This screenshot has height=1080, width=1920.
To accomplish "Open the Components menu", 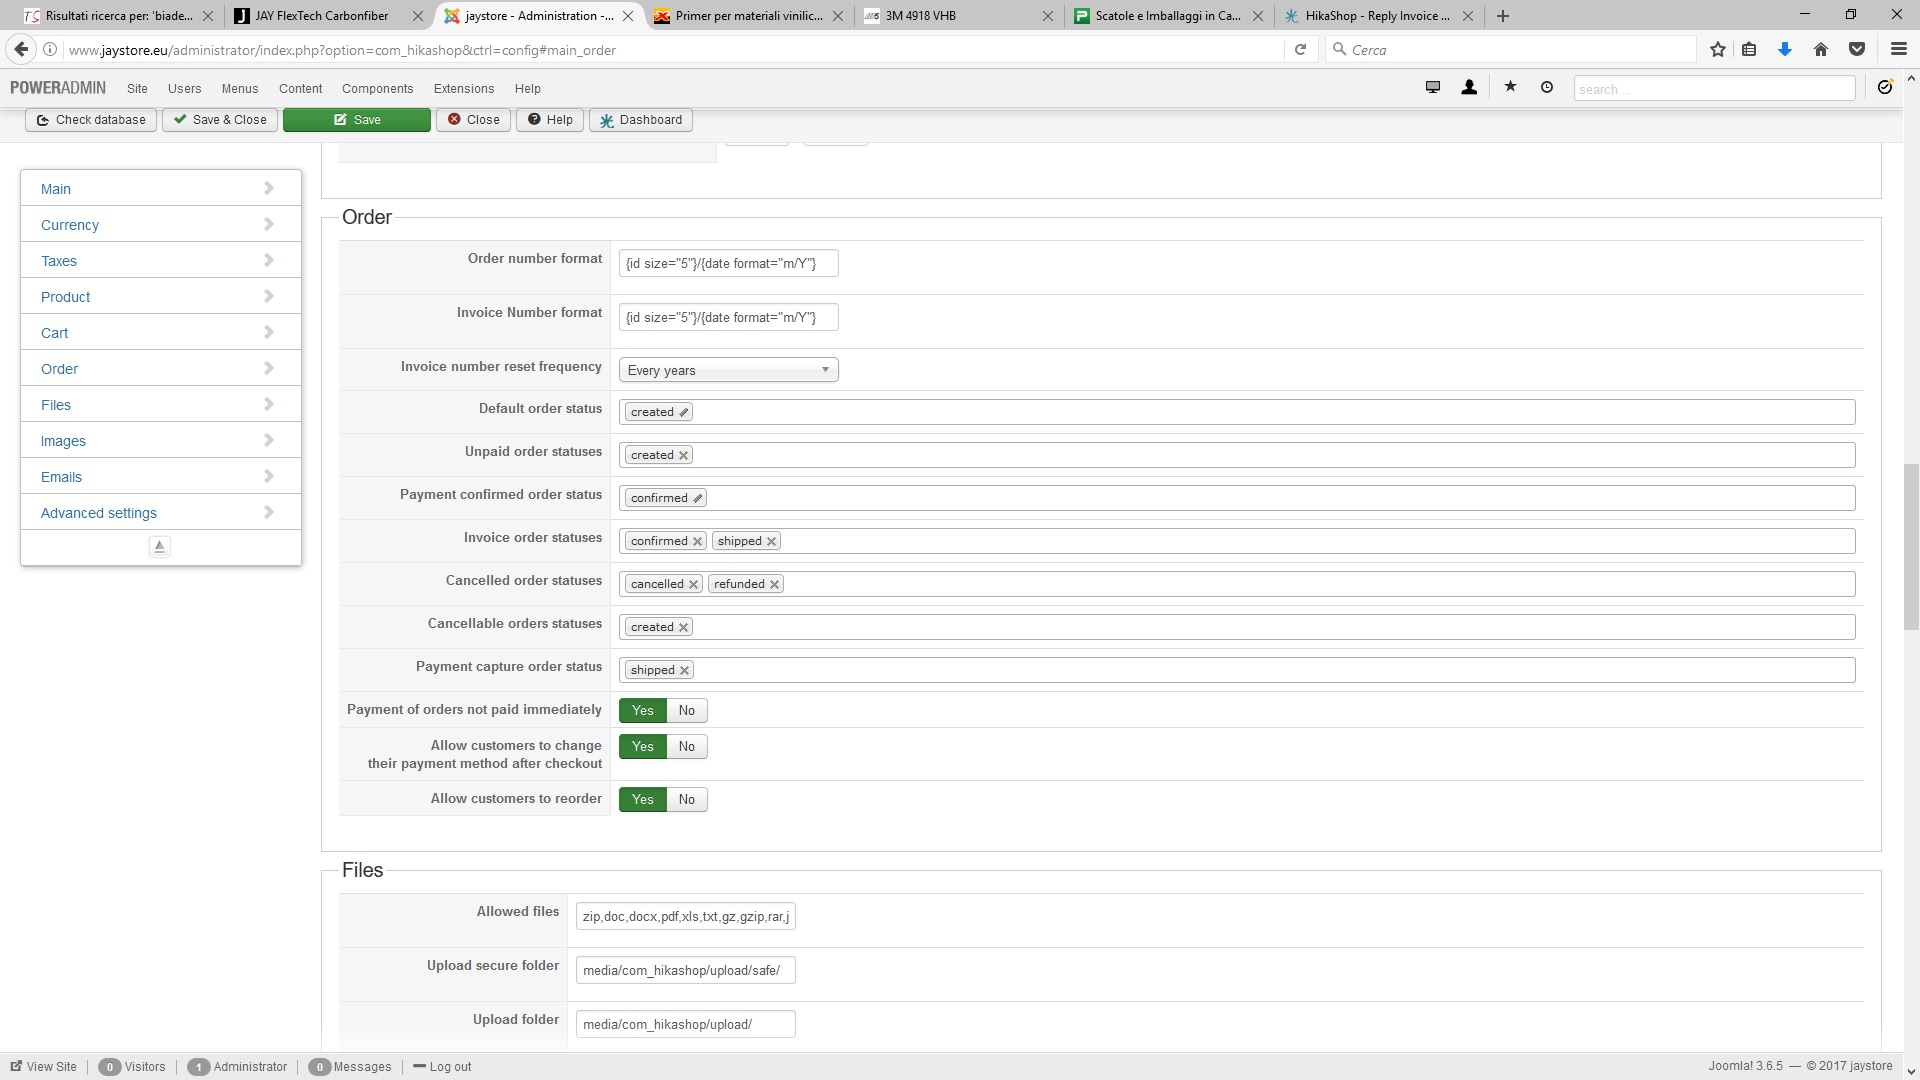I will (377, 89).
